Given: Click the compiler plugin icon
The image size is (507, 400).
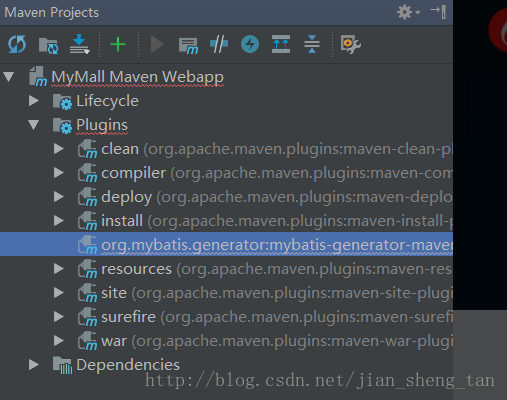Looking at the screenshot, I should 87,173.
